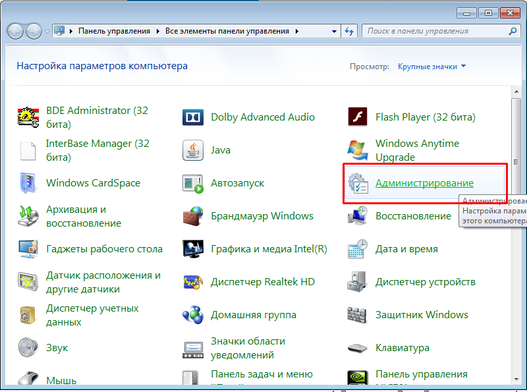Click the Device Manager (Диспетчер устройств) icon

coord(357,282)
